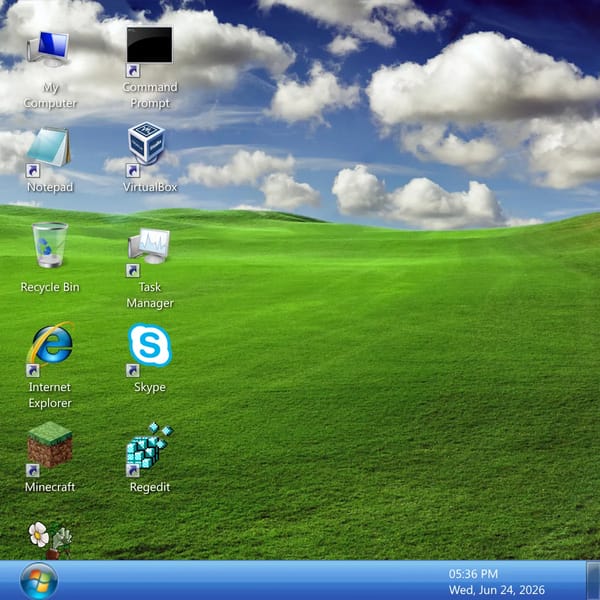Open the My Computer desktop icon
This screenshot has width=600, height=600.
49,49
